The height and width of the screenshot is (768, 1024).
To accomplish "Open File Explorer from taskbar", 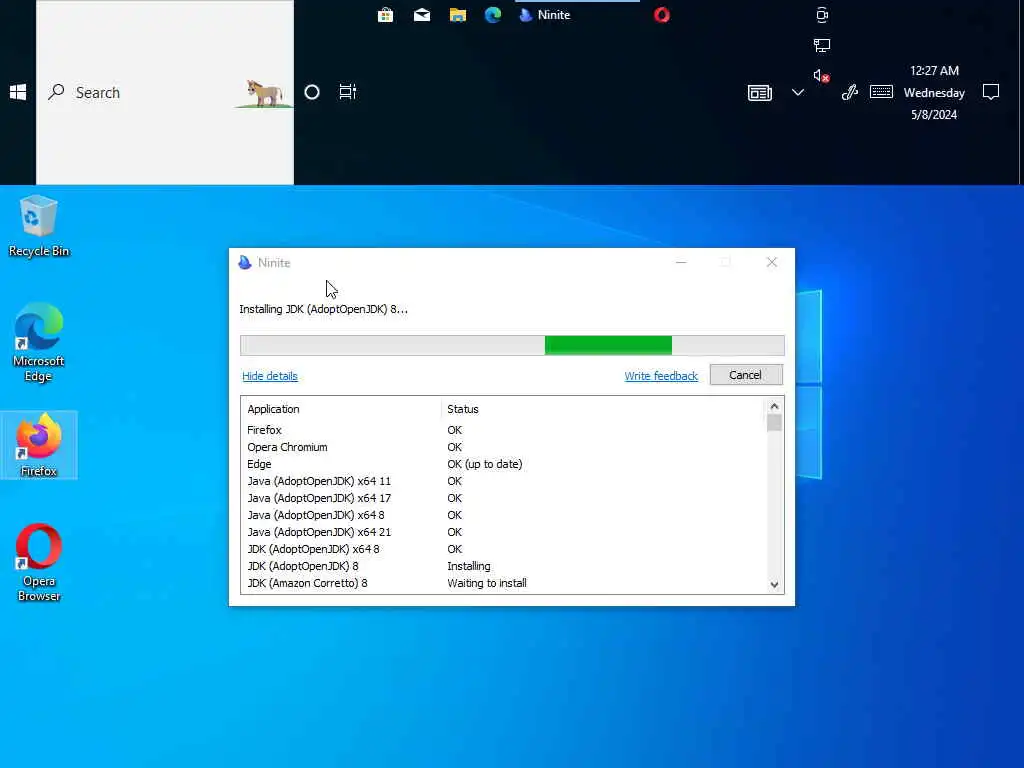I will click(x=458, y=14).
